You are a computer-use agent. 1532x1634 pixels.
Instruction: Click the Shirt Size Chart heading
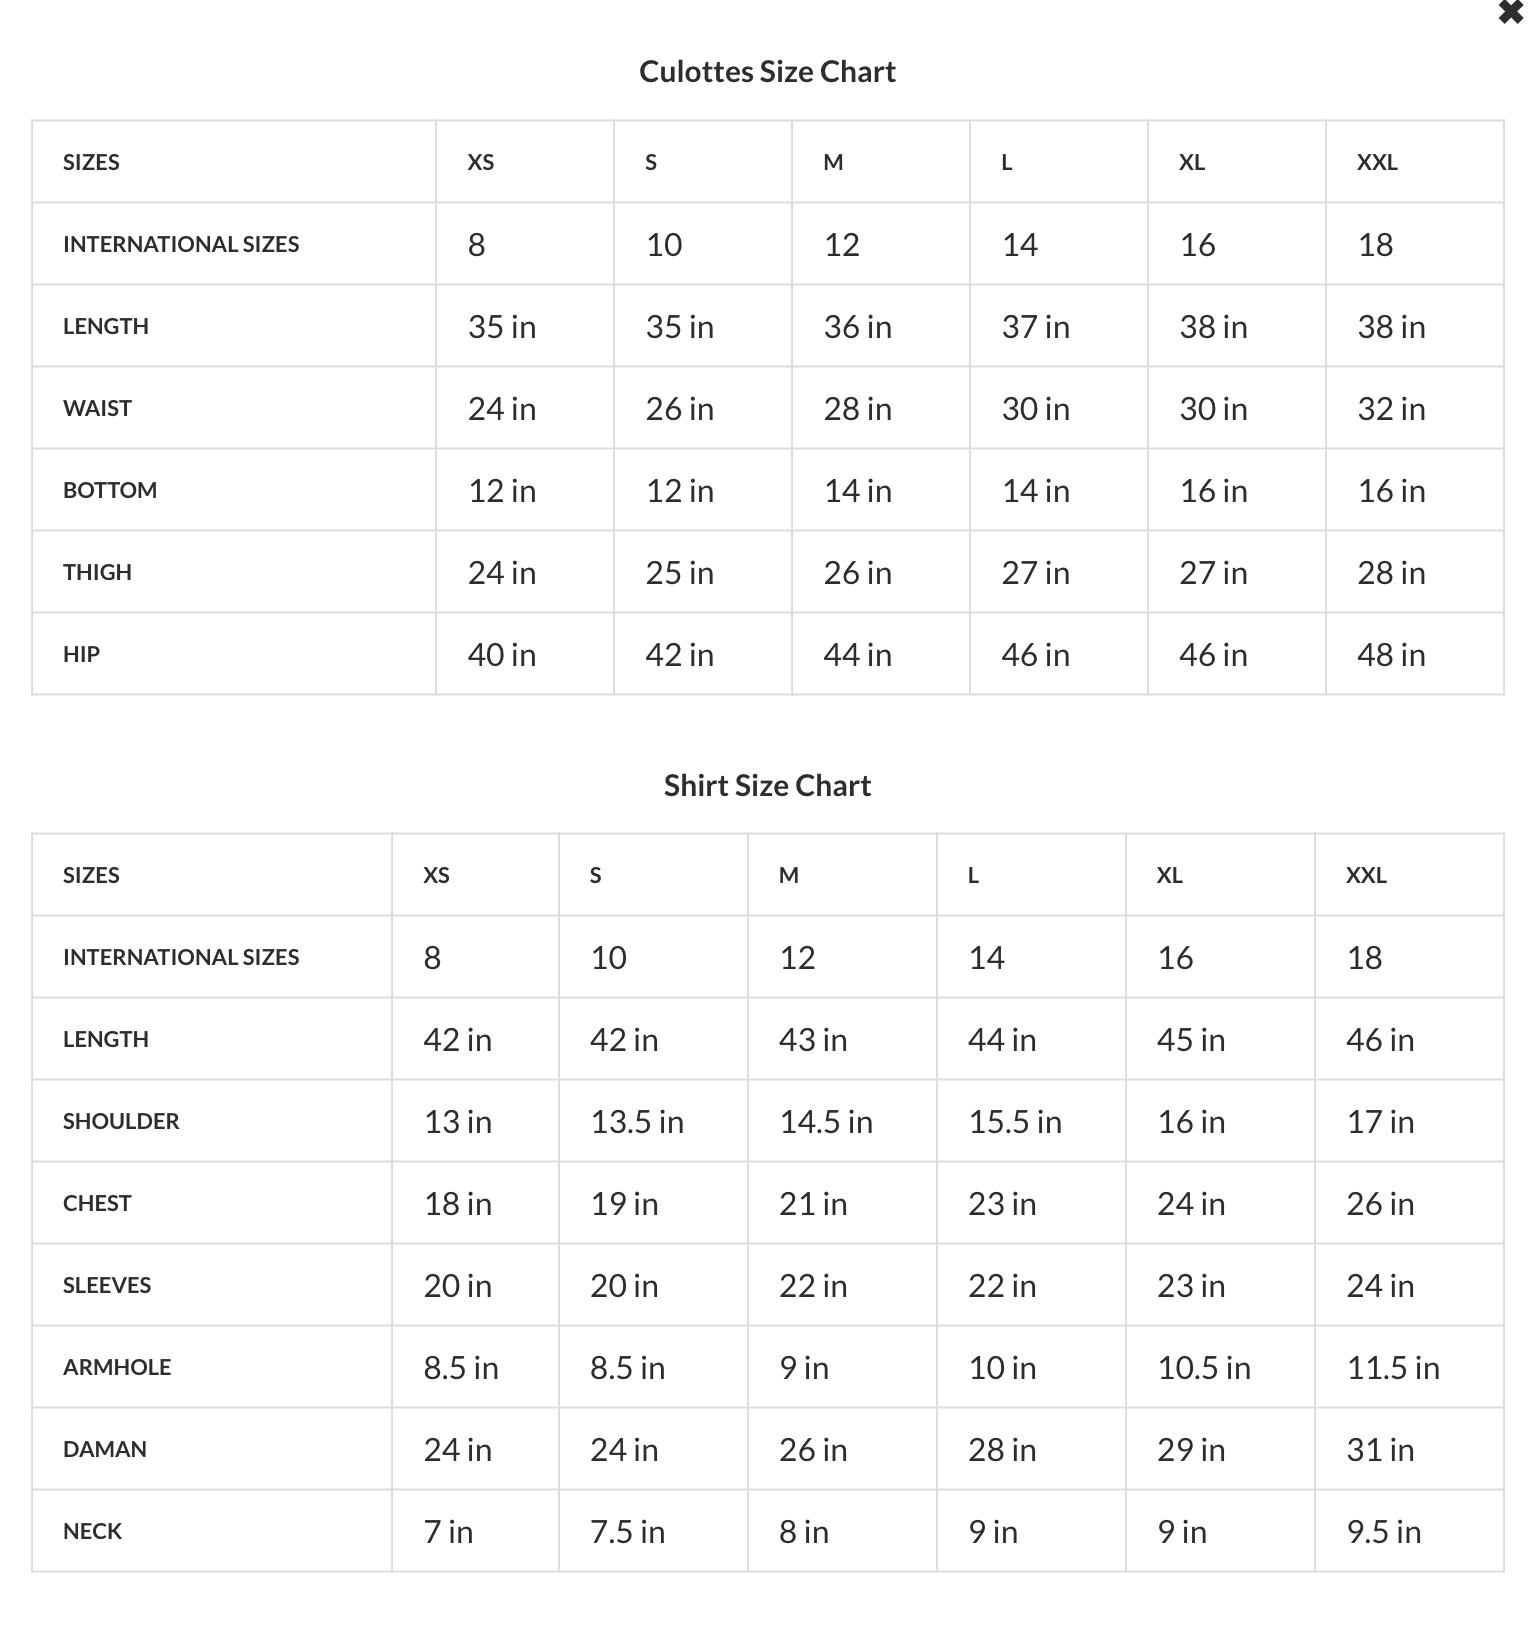click(x=767, y=786)
